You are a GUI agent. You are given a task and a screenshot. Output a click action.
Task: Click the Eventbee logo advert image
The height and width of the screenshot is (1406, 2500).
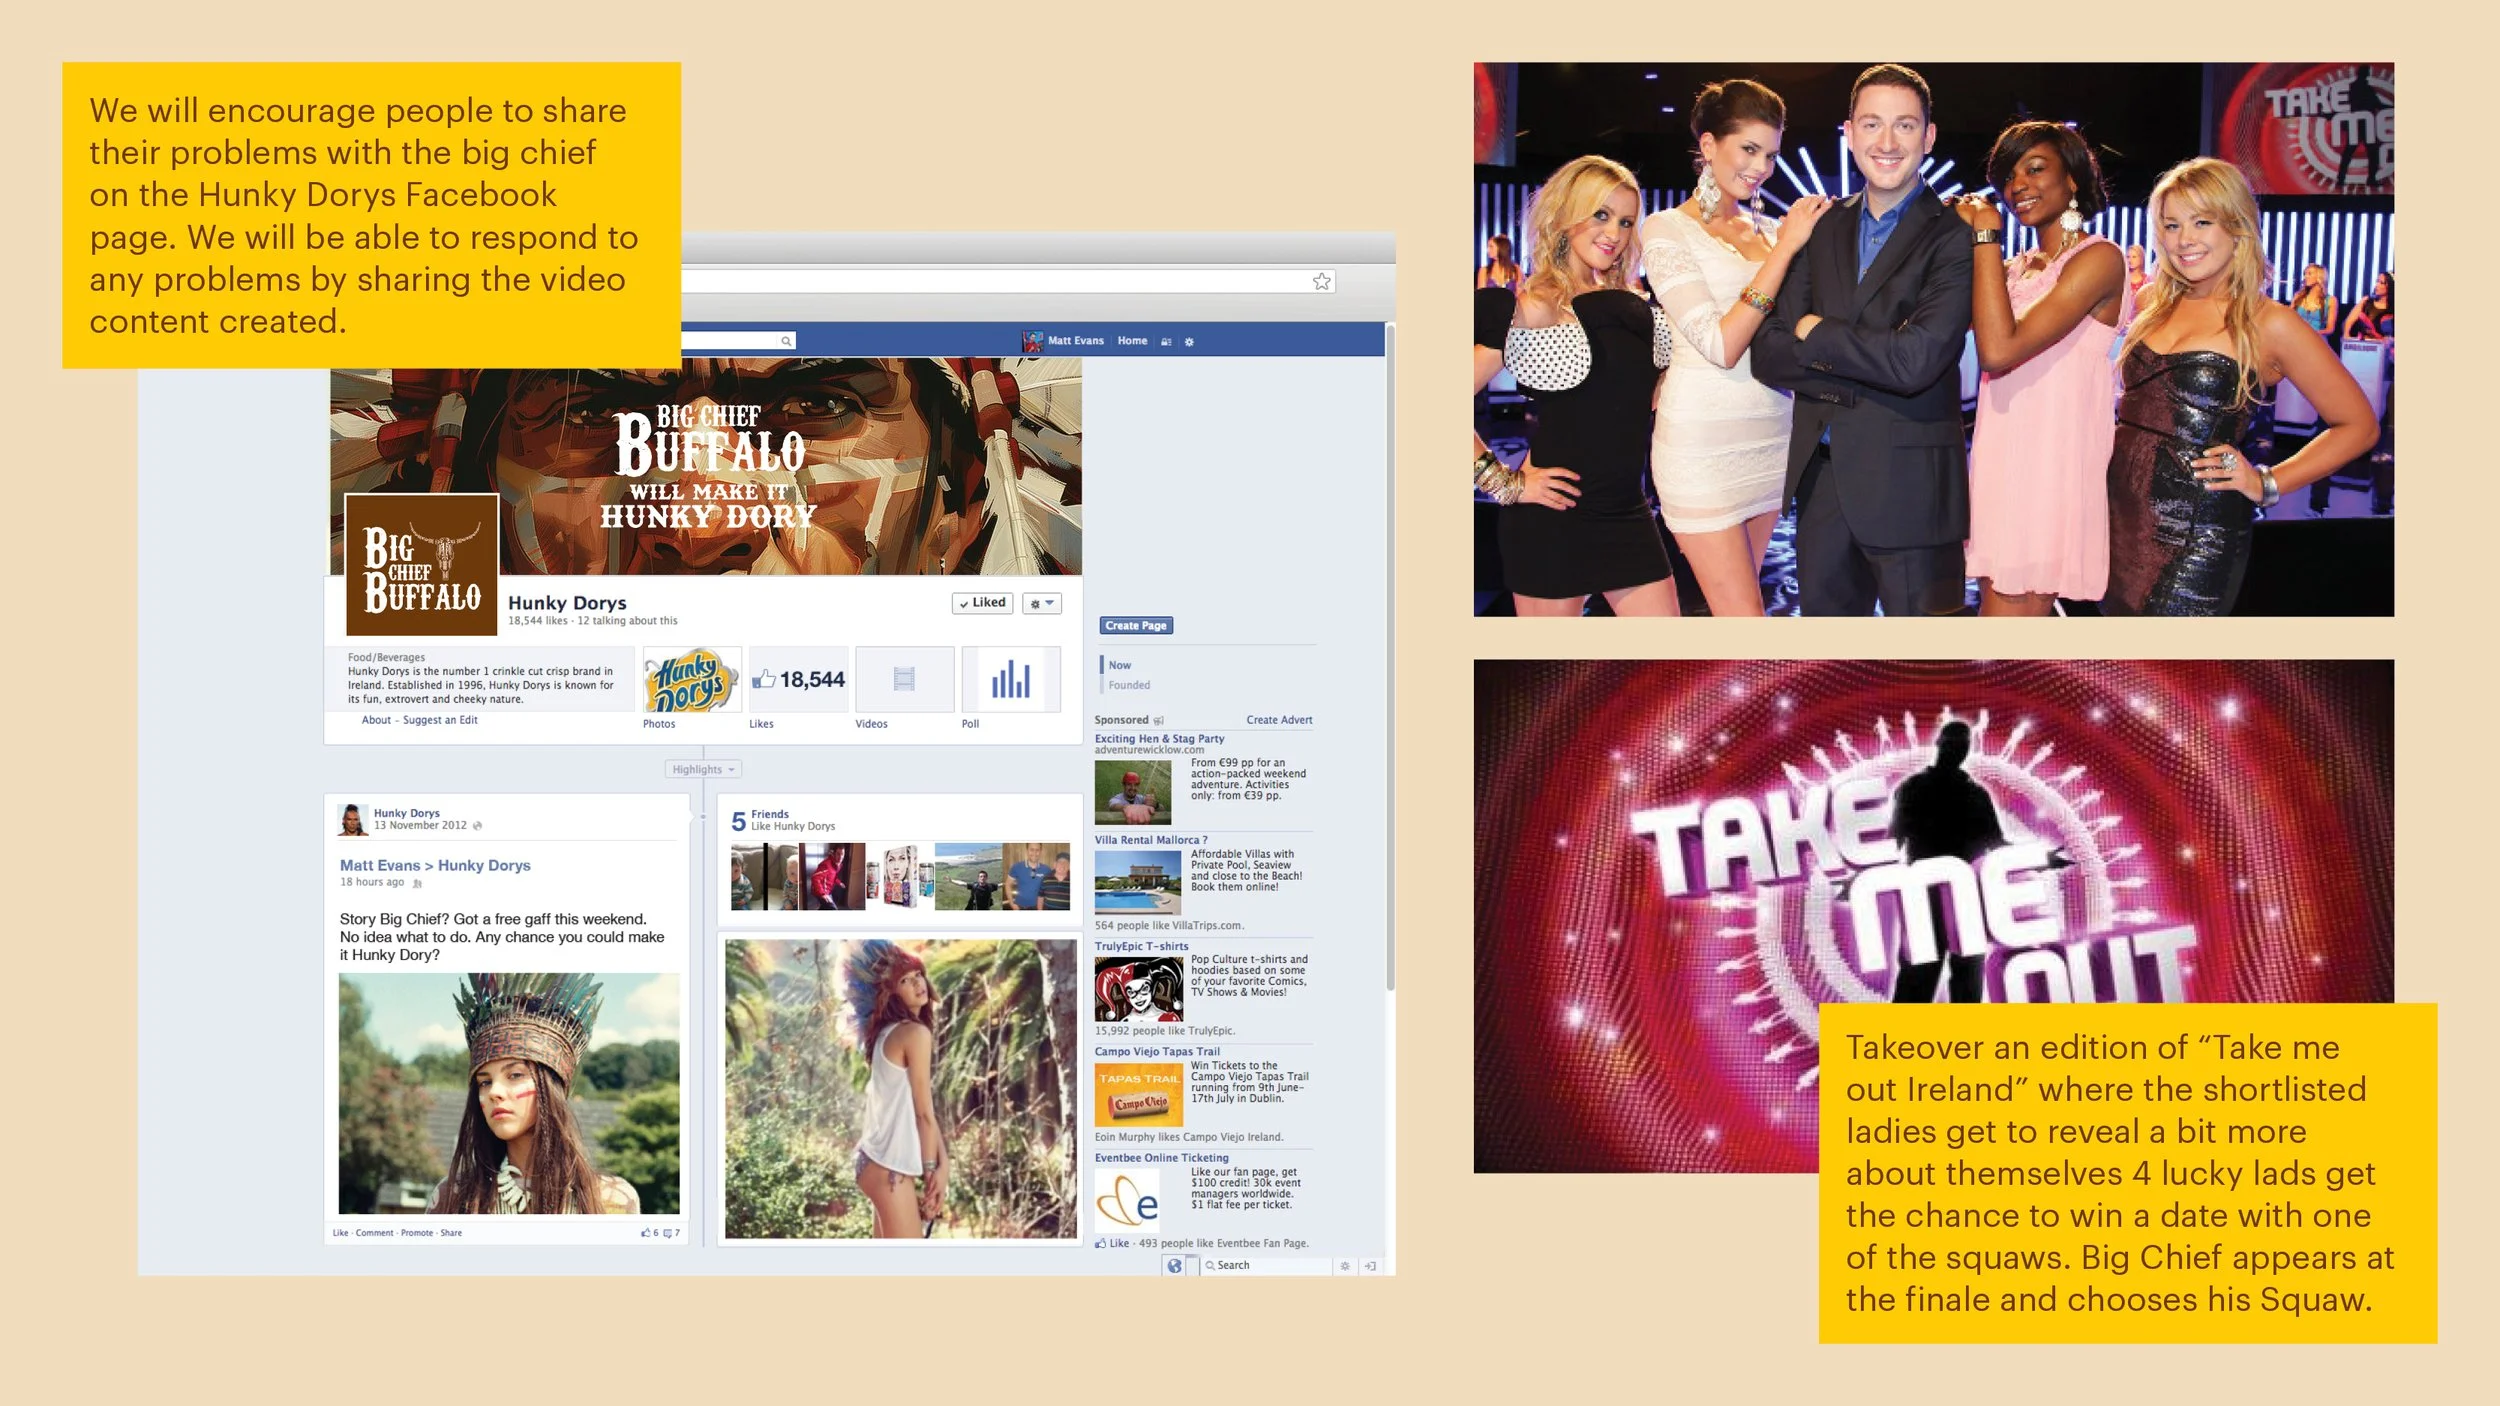[x=1127, y=1199]
